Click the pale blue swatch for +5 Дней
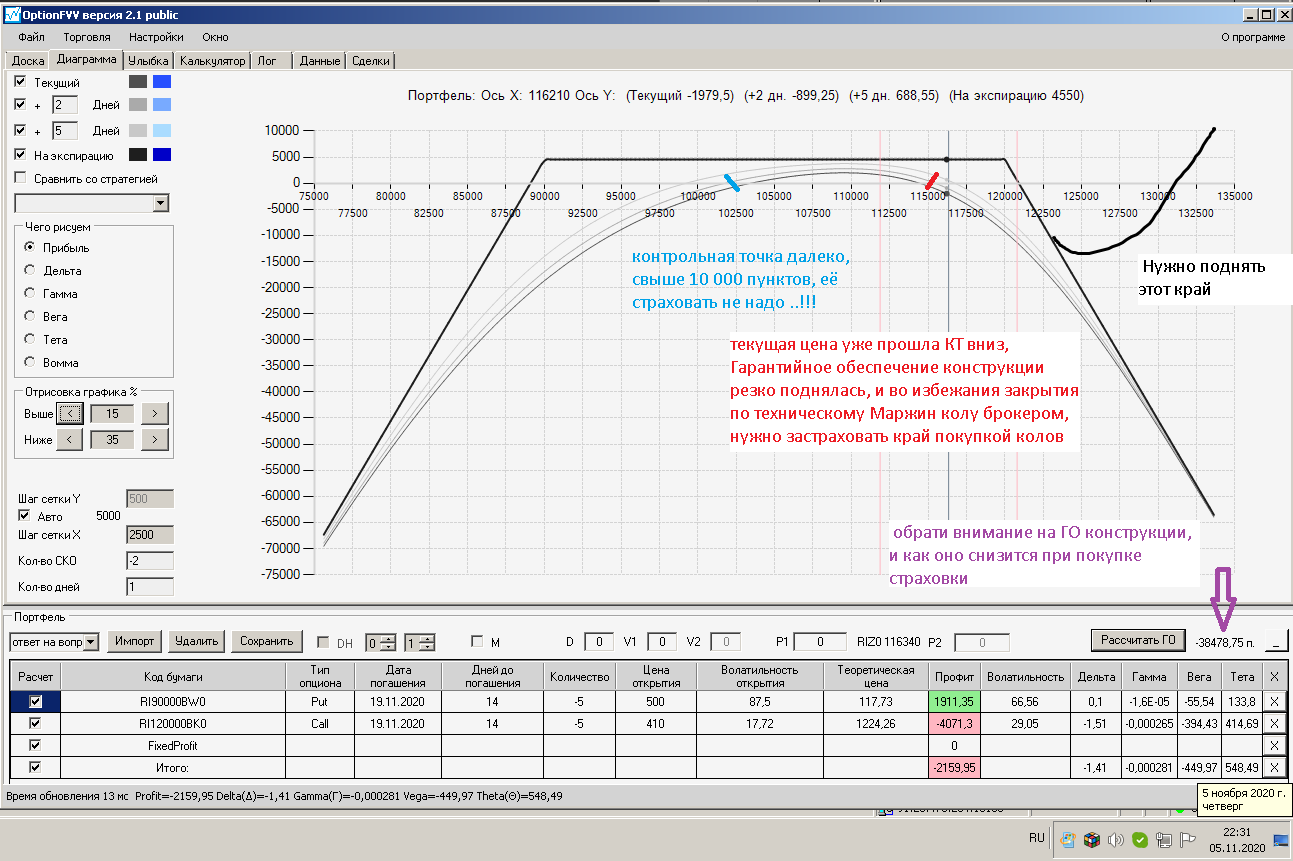1293x861 pixels. pyautogui.click(x=162, y=130)
